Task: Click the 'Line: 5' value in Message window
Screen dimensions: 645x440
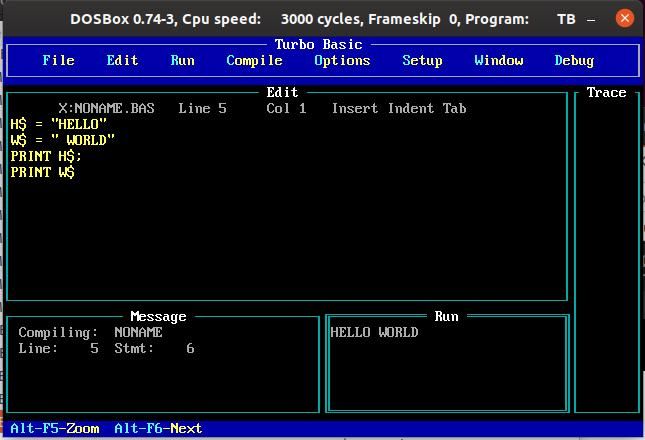Action: click(x=58, y=349)
